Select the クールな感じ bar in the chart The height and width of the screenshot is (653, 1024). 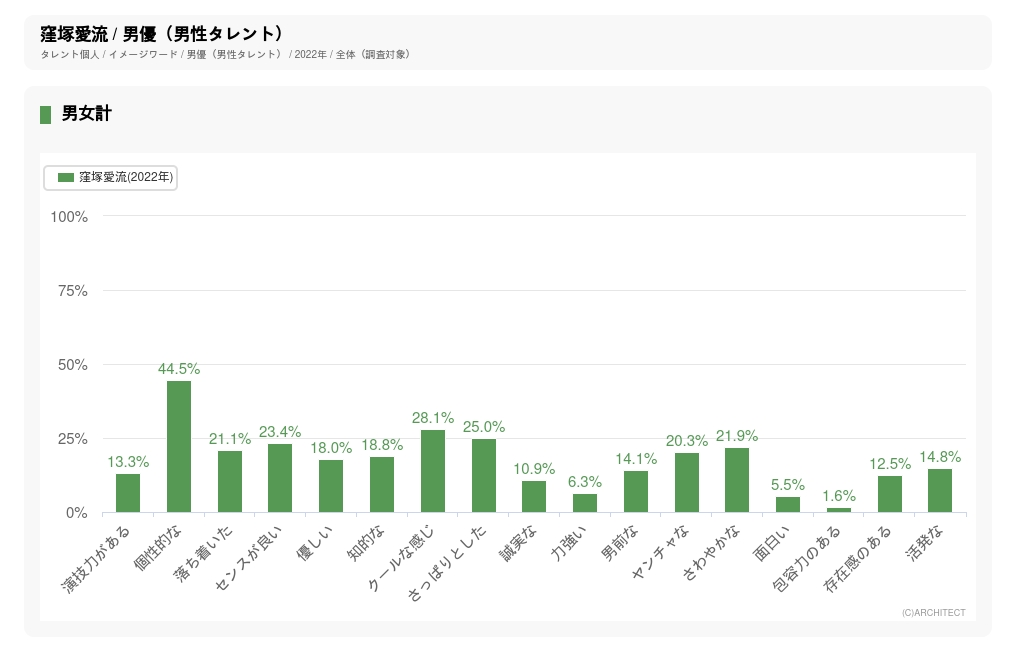click(433, 471)
